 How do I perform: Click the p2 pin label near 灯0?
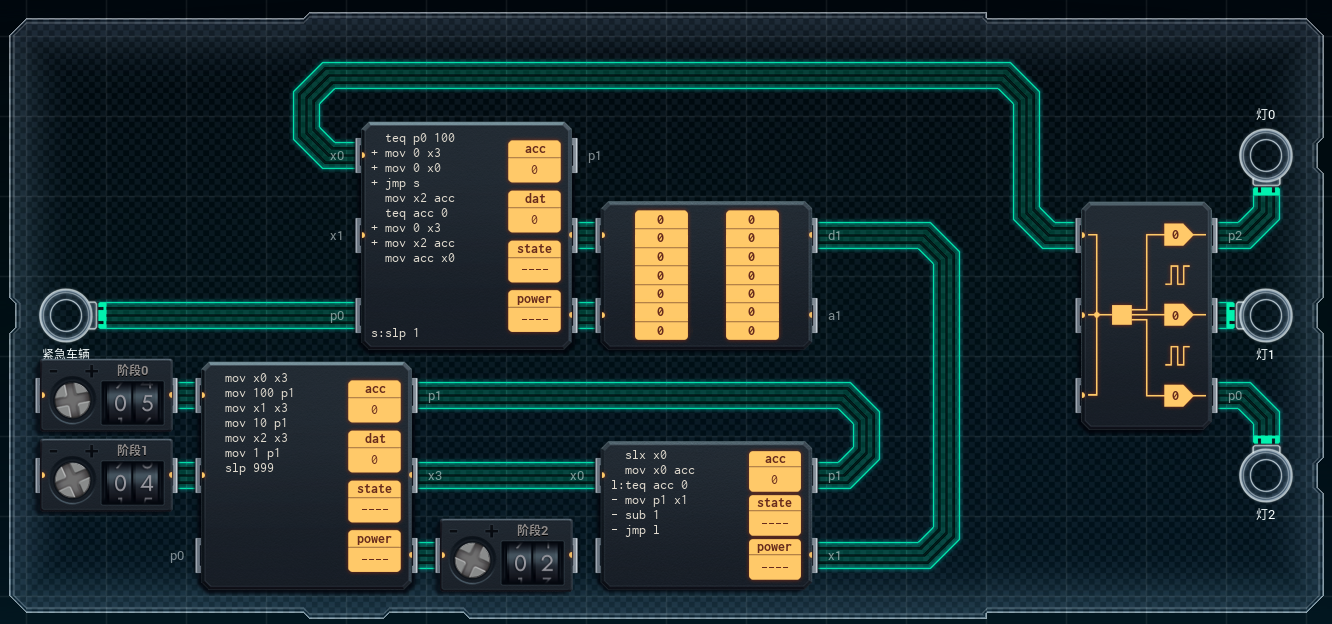click(x=1236, y=236)
